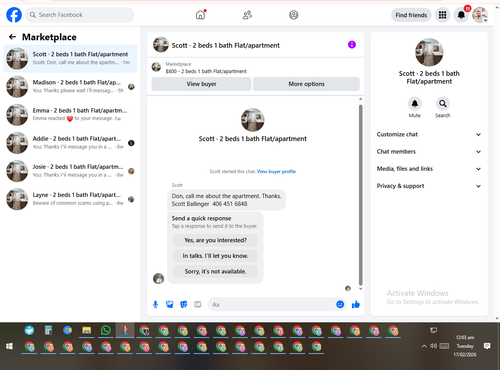Open Calculator from the taskbar
500x370 pixels.
[48, 330]
